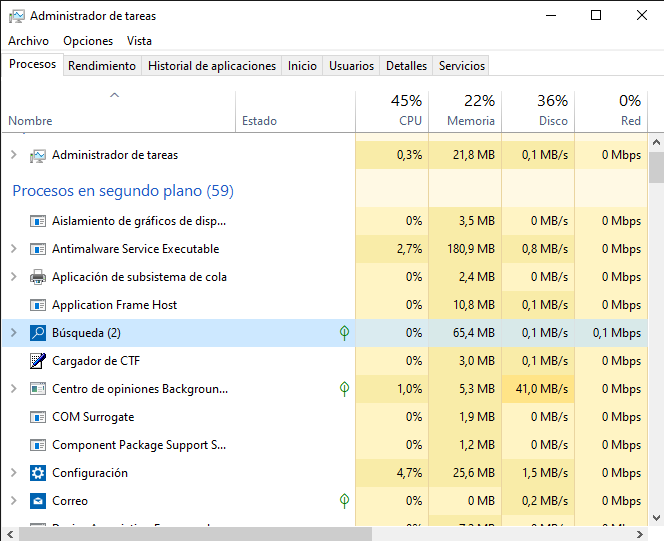Select the Cargador de CTF row name
This screenshot has width=664, height=541.
pyautogui.click(x=96, y=361)
